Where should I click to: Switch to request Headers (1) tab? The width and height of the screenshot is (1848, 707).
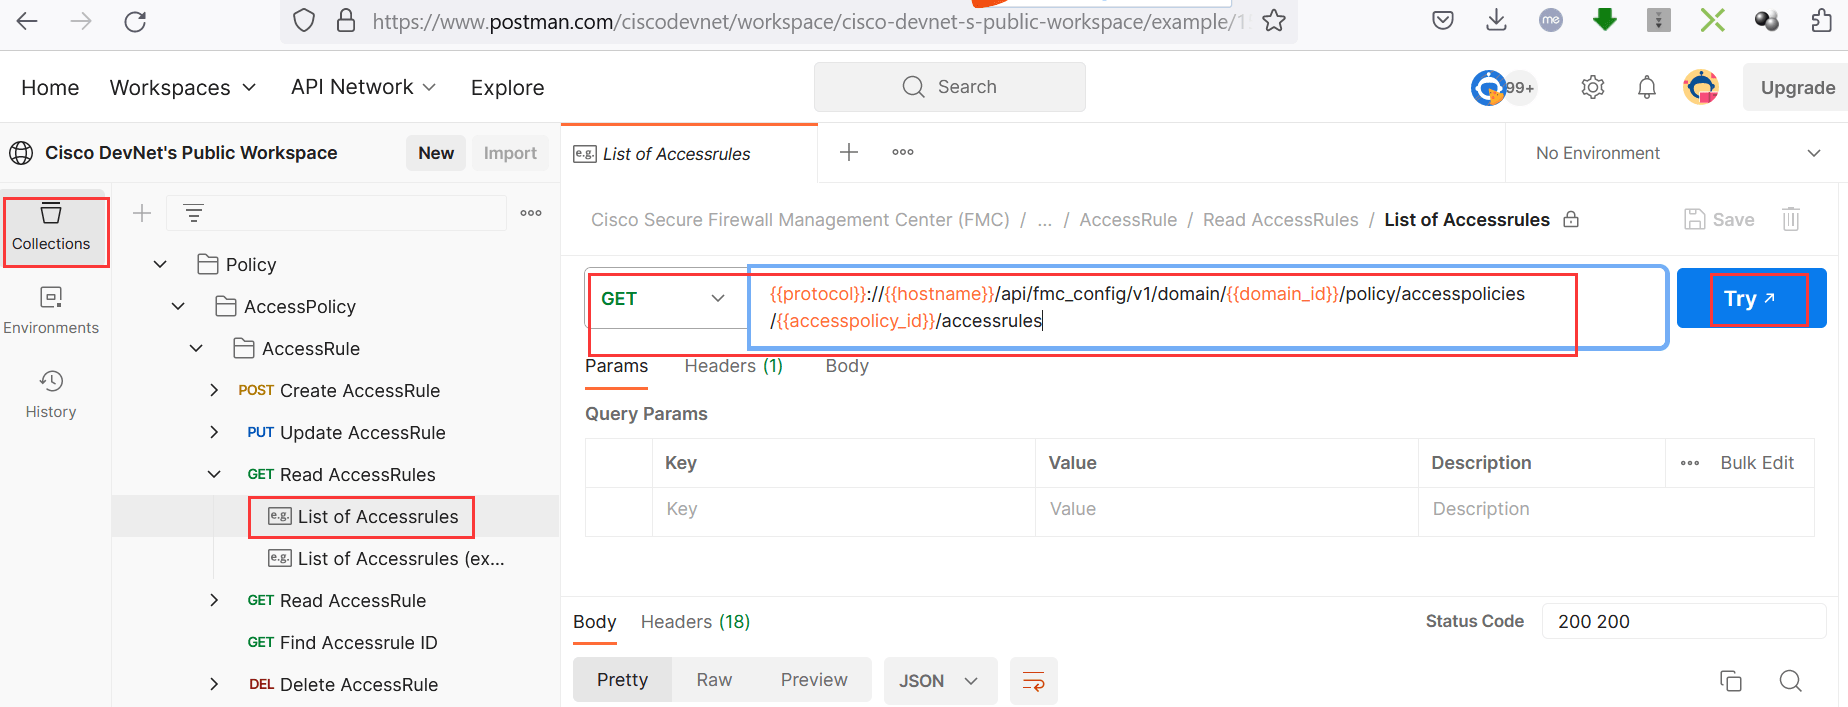(734, 366)
